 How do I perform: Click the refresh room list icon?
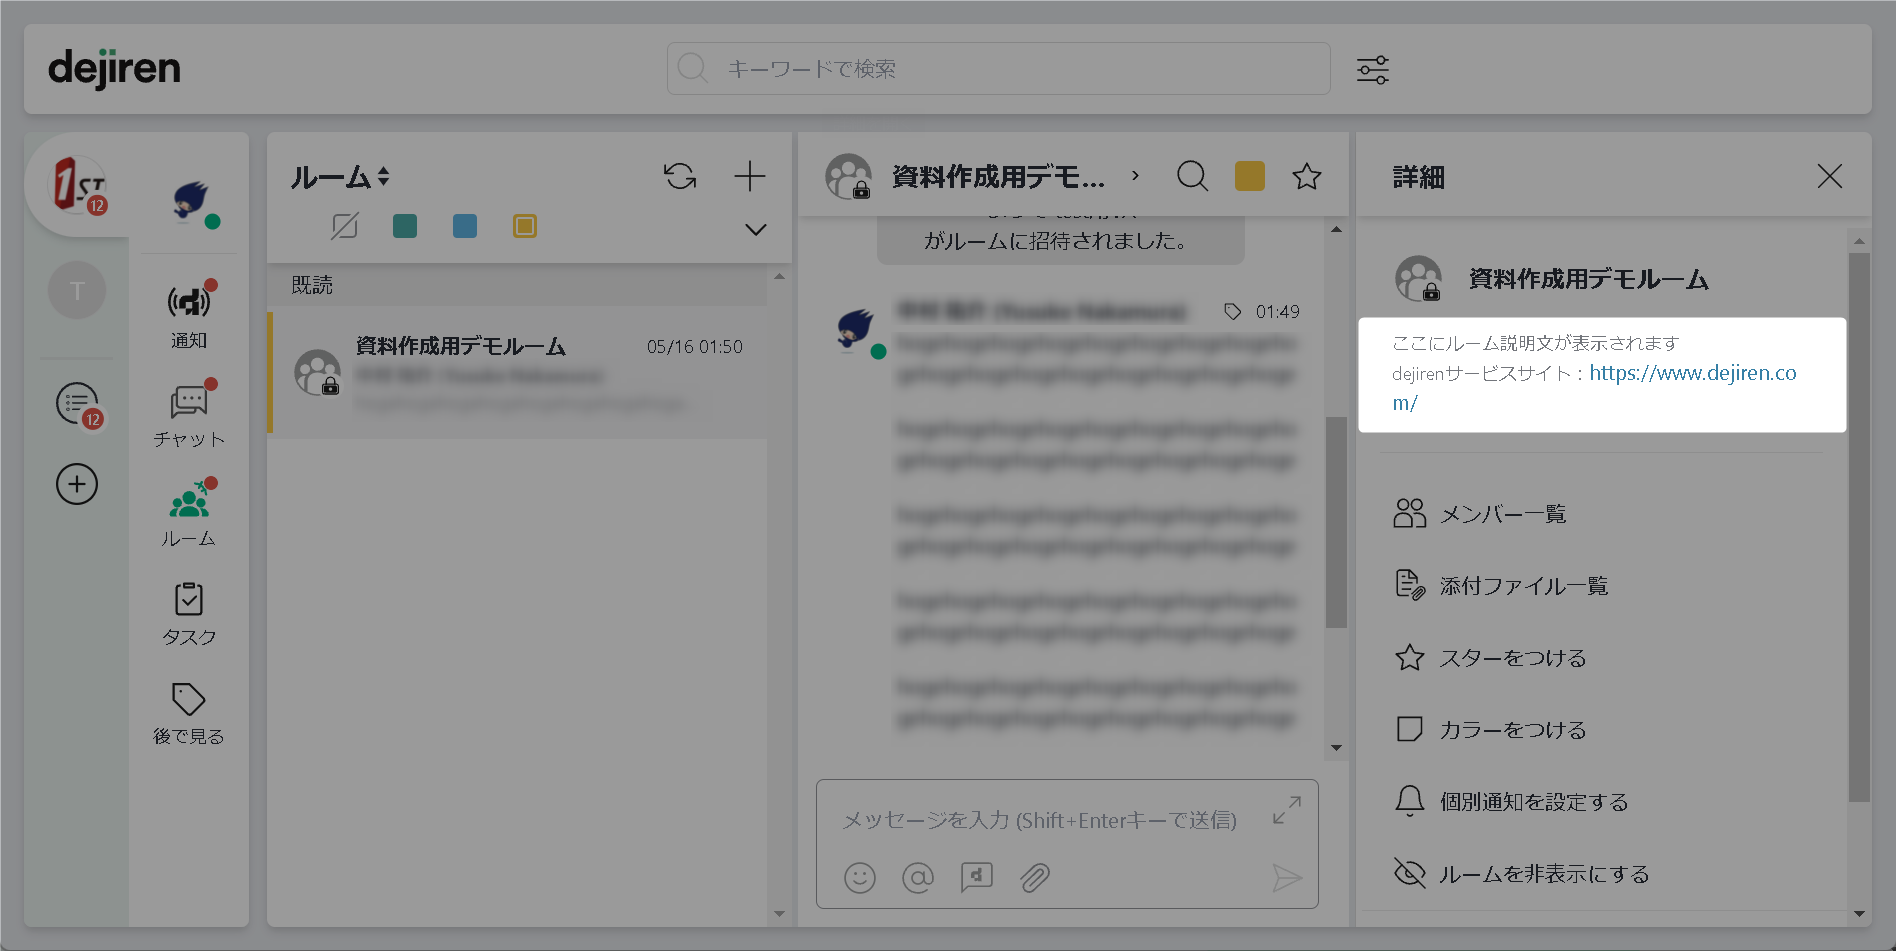coord(680,177)
